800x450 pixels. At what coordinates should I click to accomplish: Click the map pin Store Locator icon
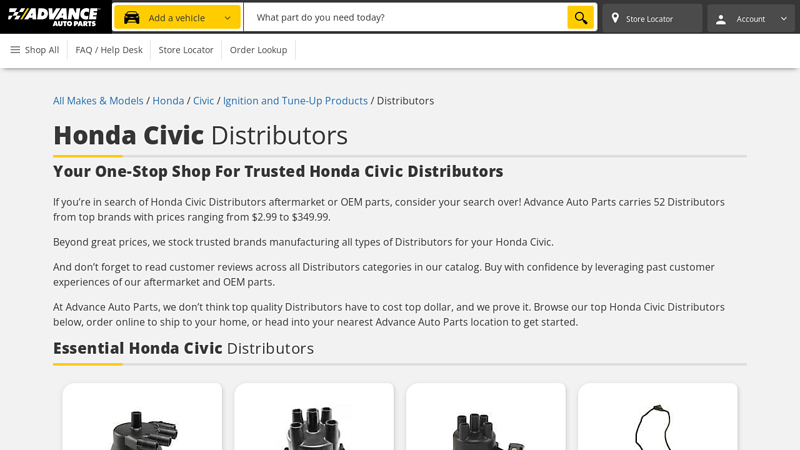[x=615, y=18]
